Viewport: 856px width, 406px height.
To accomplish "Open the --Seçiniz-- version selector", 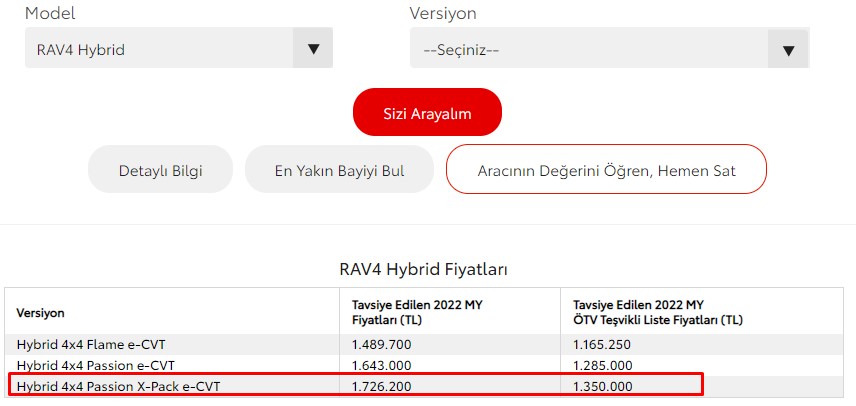I will coord(609,49).
